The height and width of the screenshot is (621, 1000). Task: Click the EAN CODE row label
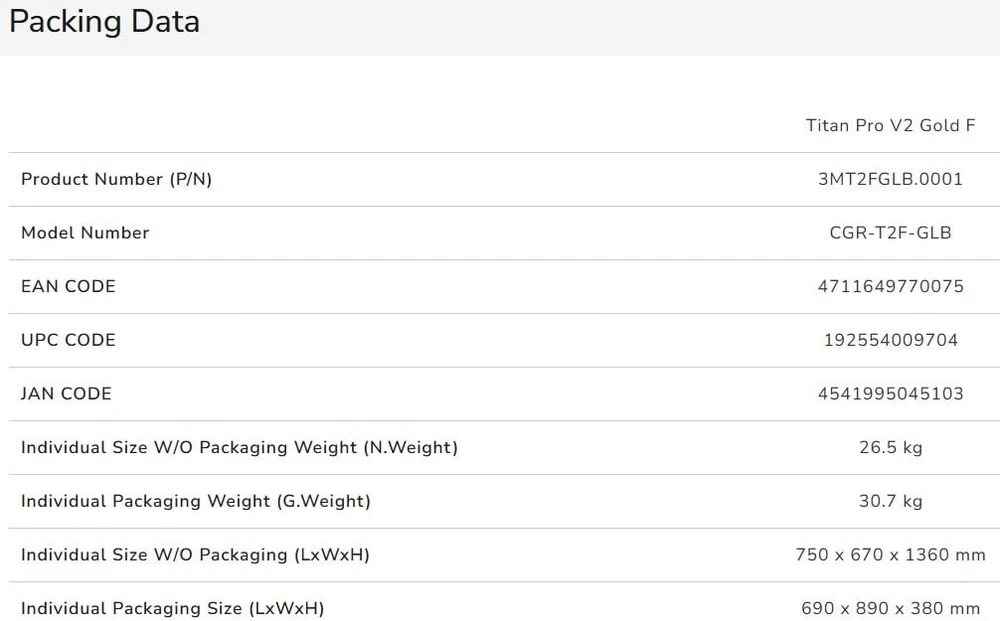click(x=68, y=286)
